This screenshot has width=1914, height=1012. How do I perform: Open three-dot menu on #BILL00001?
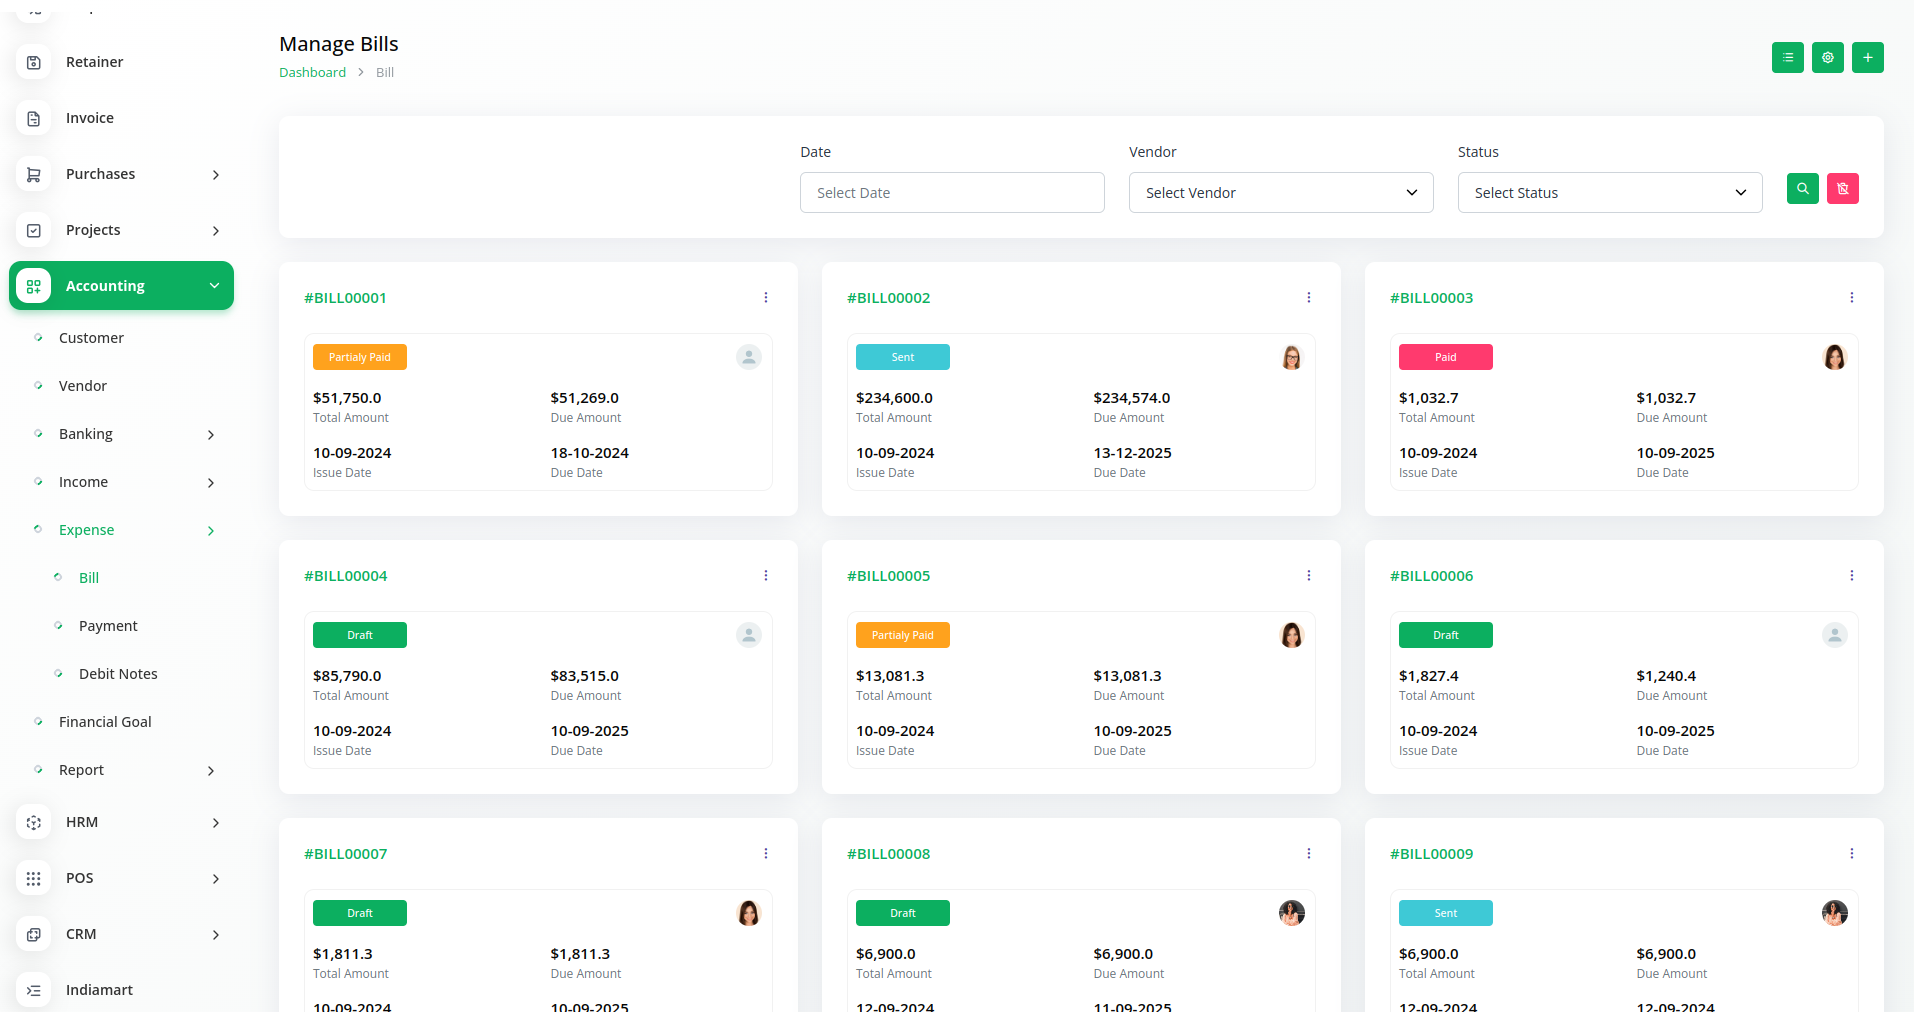click(766, 298)
